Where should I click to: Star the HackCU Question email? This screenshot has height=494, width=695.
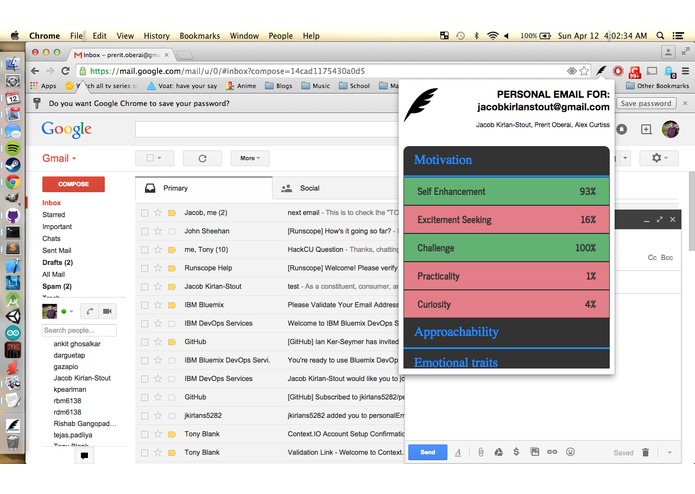(x=158, y=249)
